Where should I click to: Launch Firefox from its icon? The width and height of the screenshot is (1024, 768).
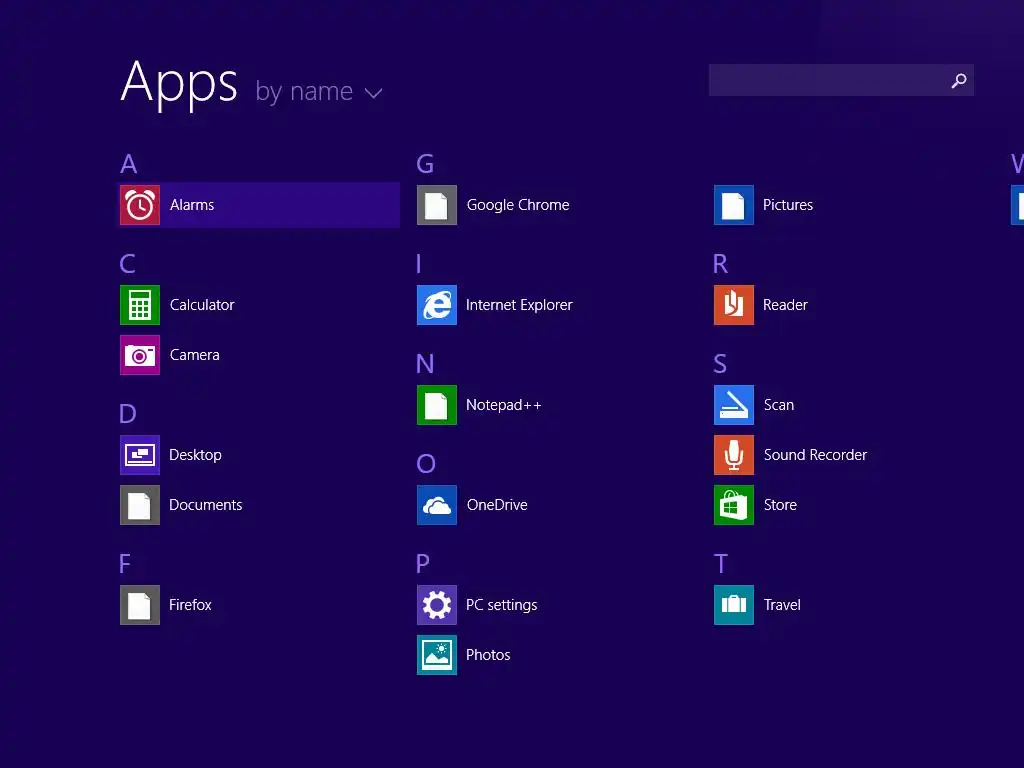click(140, 605)
